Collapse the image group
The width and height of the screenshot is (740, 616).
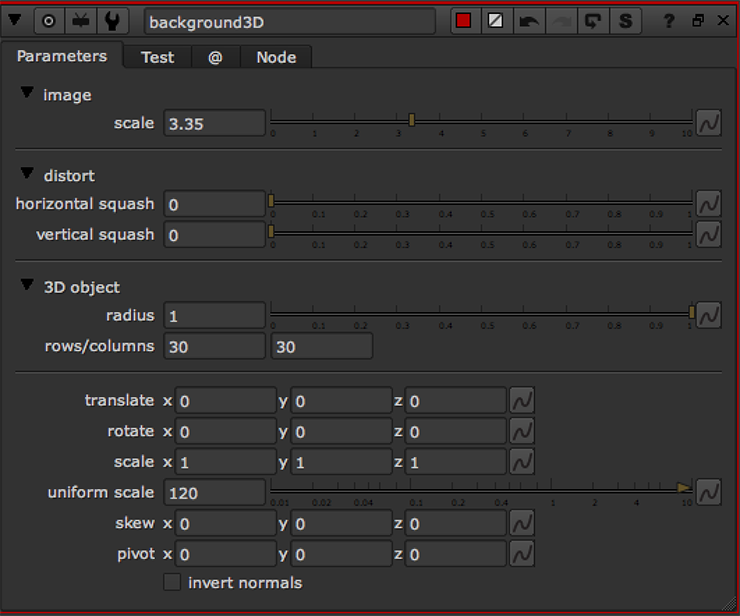coord(26,94)
